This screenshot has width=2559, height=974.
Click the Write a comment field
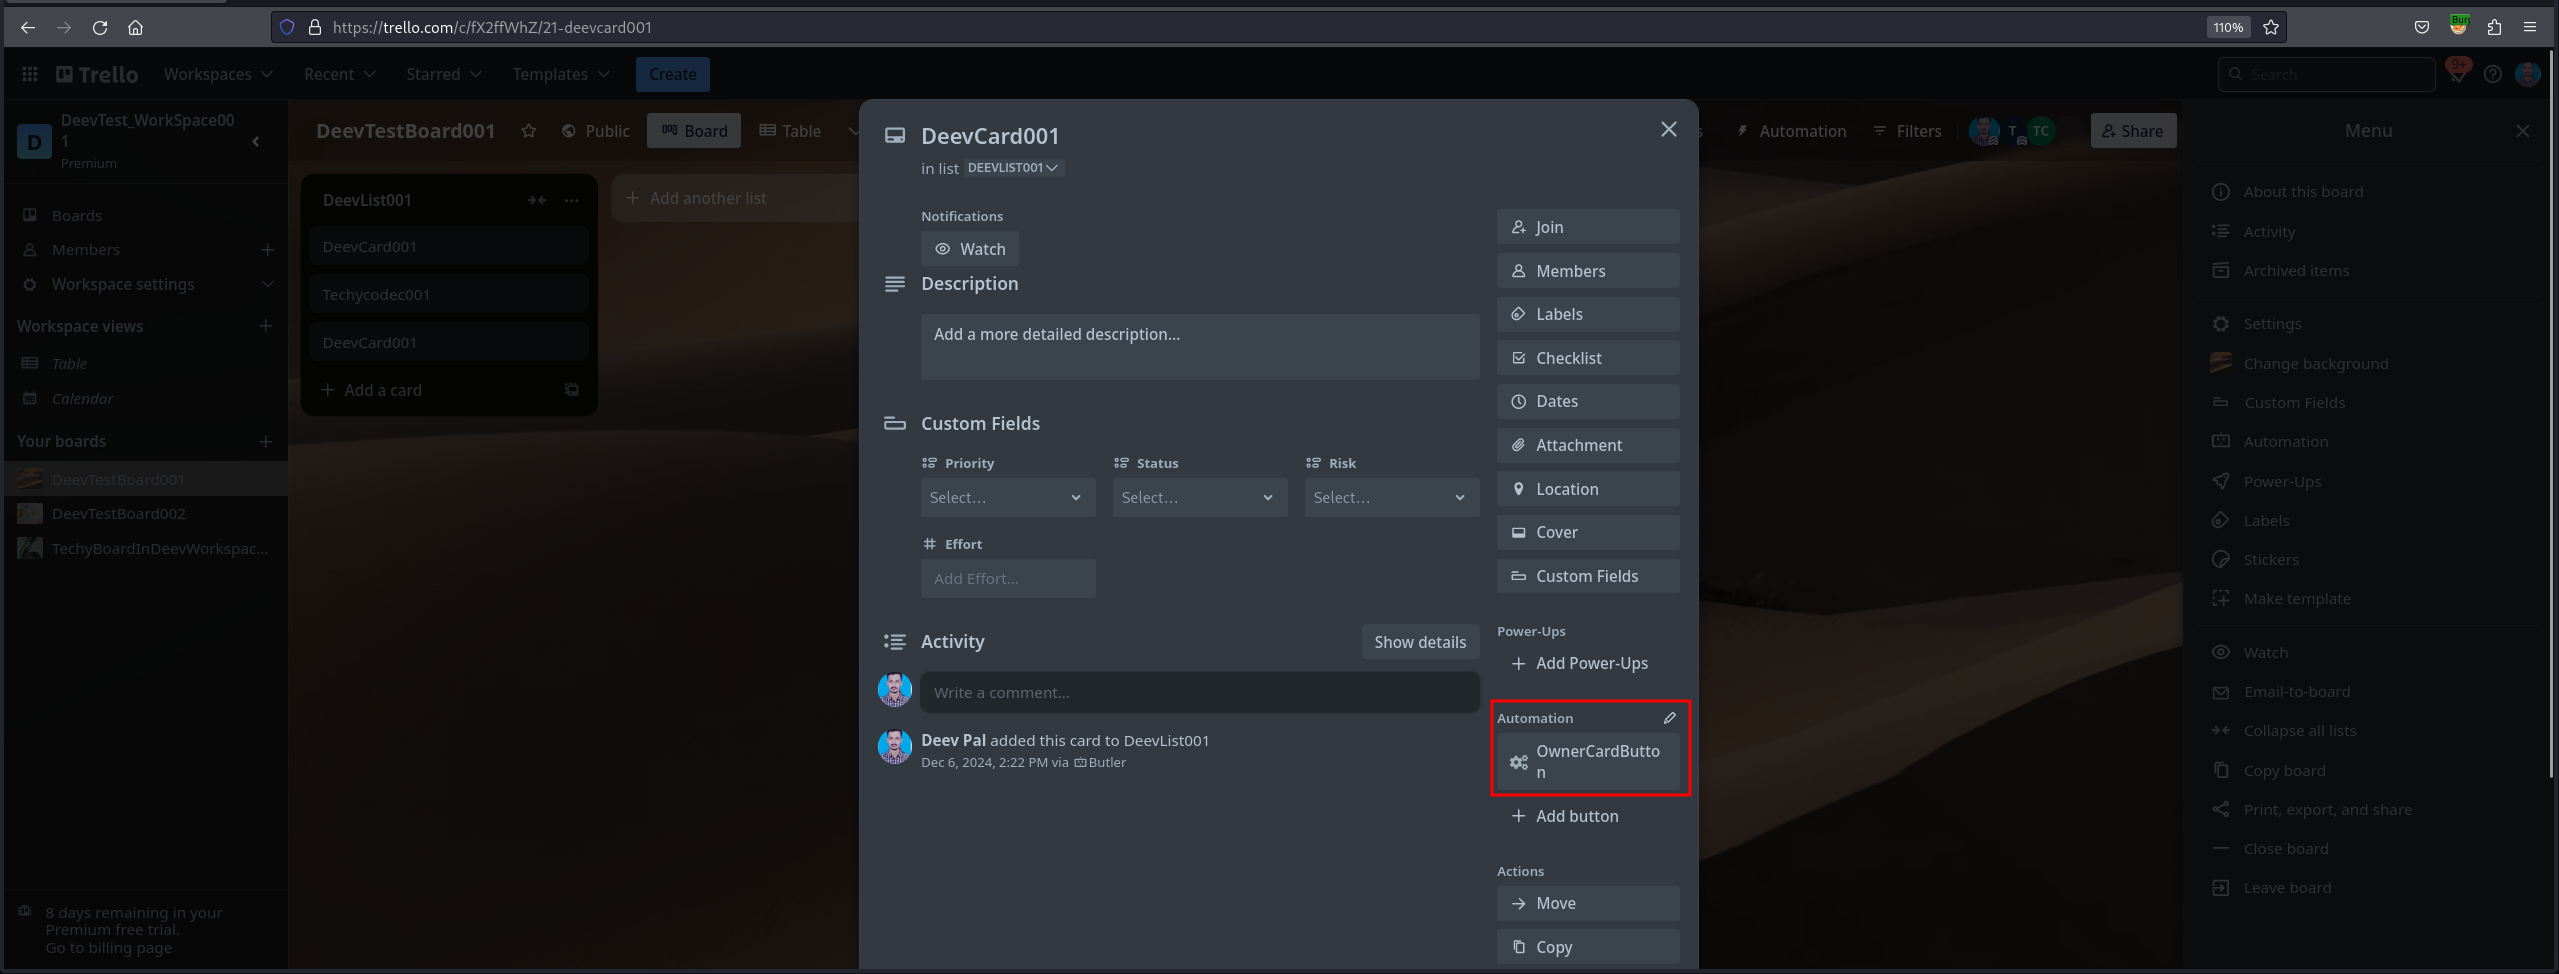pos(1200,692)
